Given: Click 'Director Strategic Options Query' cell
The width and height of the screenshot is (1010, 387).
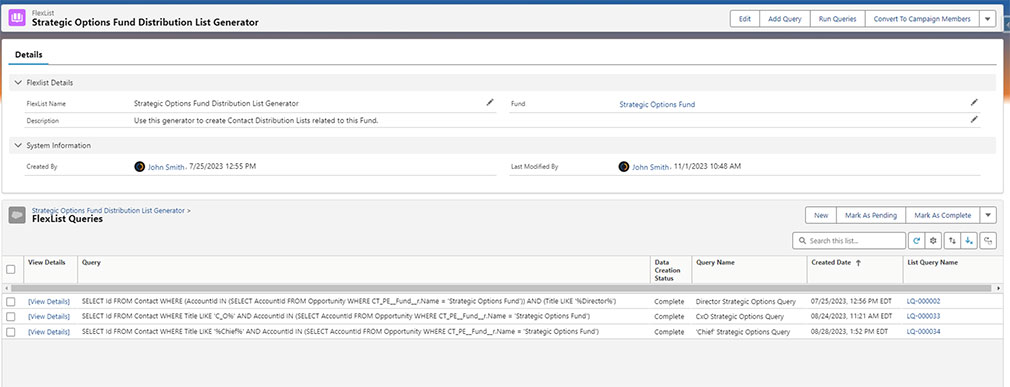Looking at the screenshot, I should [x=746, y=301].
